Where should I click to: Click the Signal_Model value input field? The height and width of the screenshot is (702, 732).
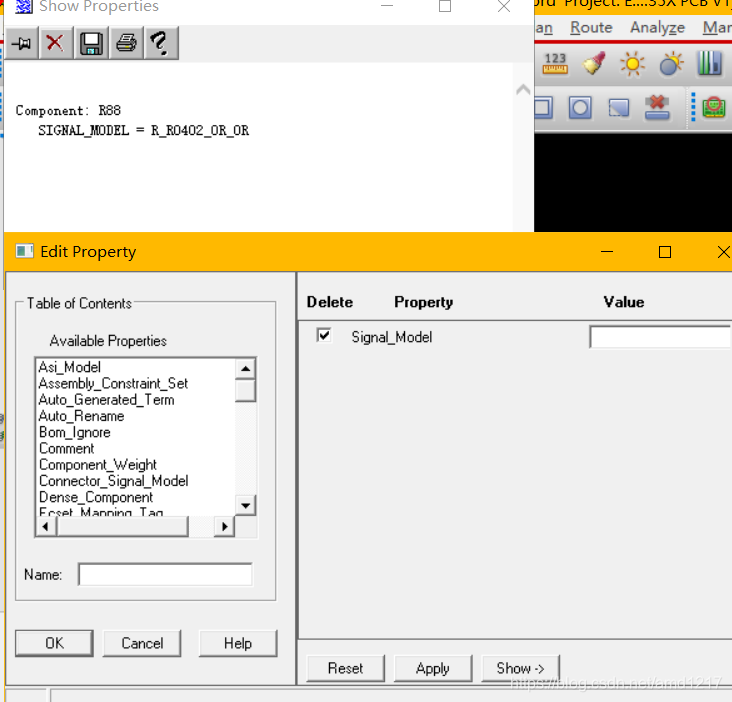click(x=660, y=337)
